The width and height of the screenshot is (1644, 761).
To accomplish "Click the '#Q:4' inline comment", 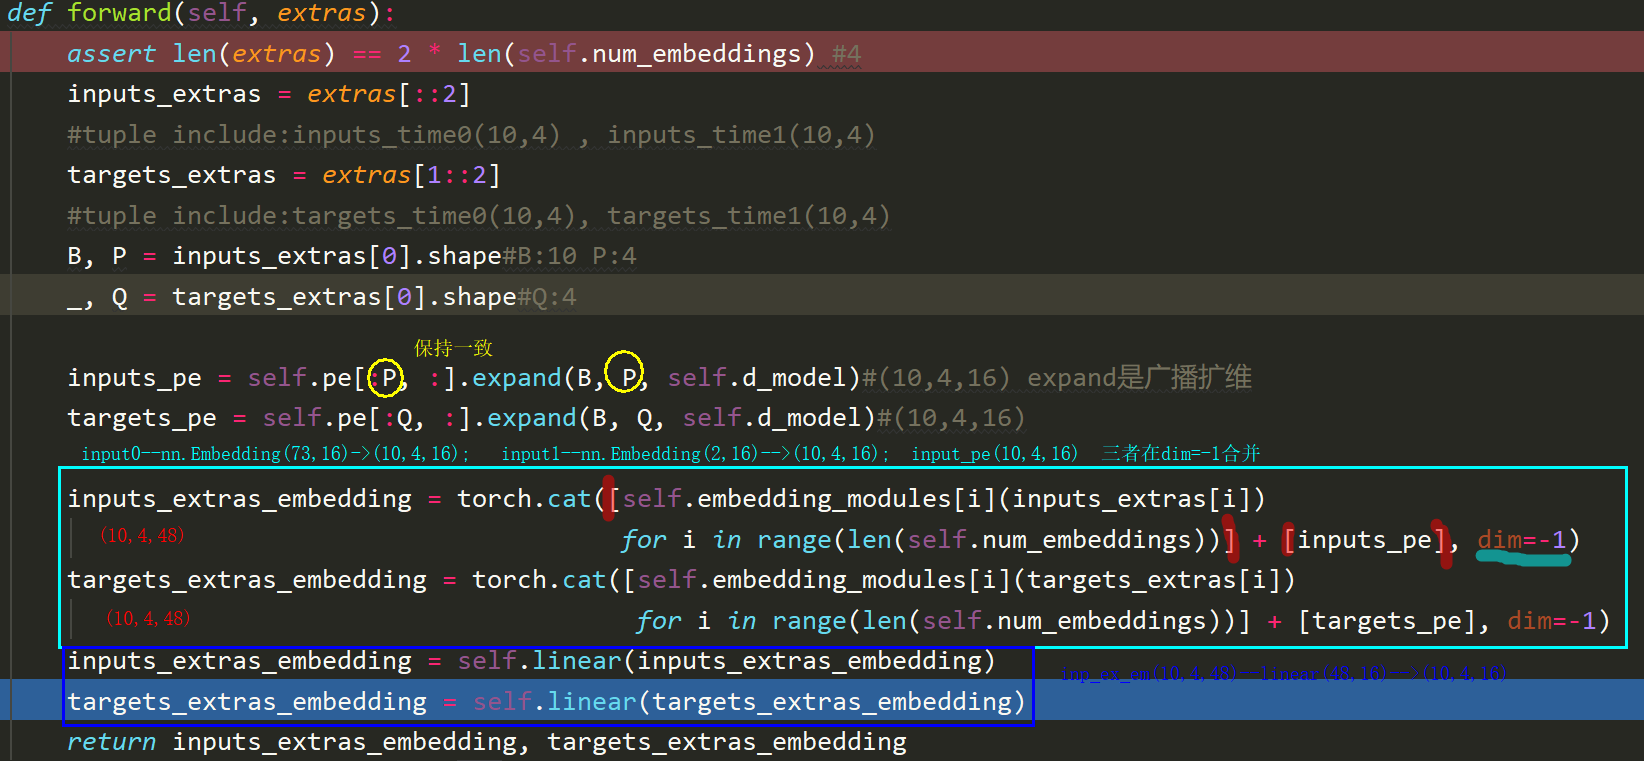I will point(546,297).
